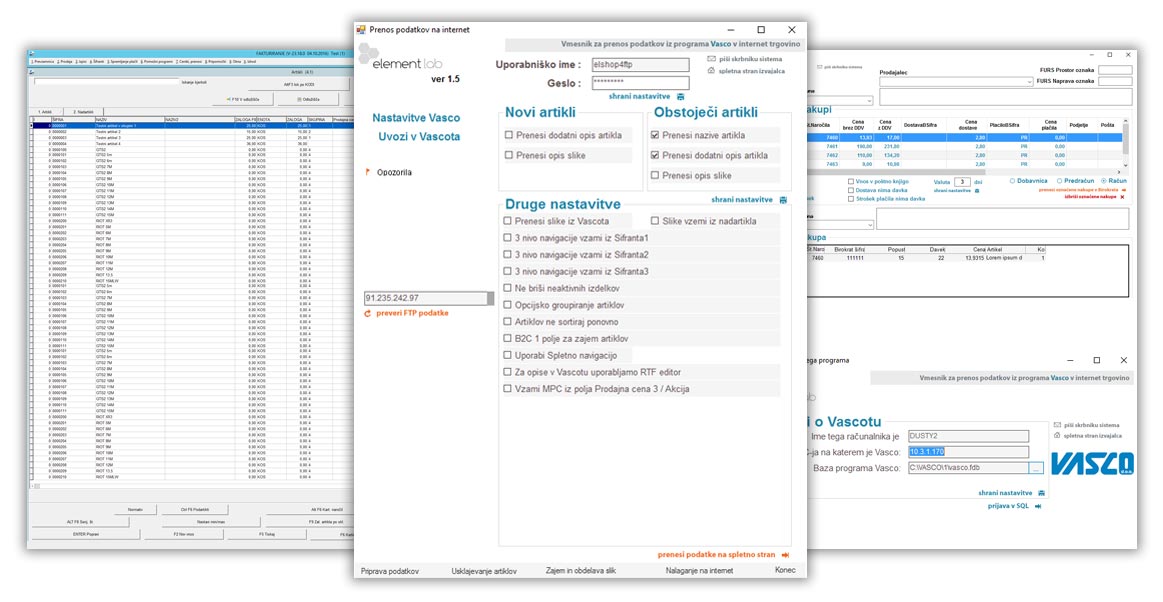Click the FTP address field showing 91.235.242.97
Viewport: 1163px width, 602px height.
(x=428, y=298)
